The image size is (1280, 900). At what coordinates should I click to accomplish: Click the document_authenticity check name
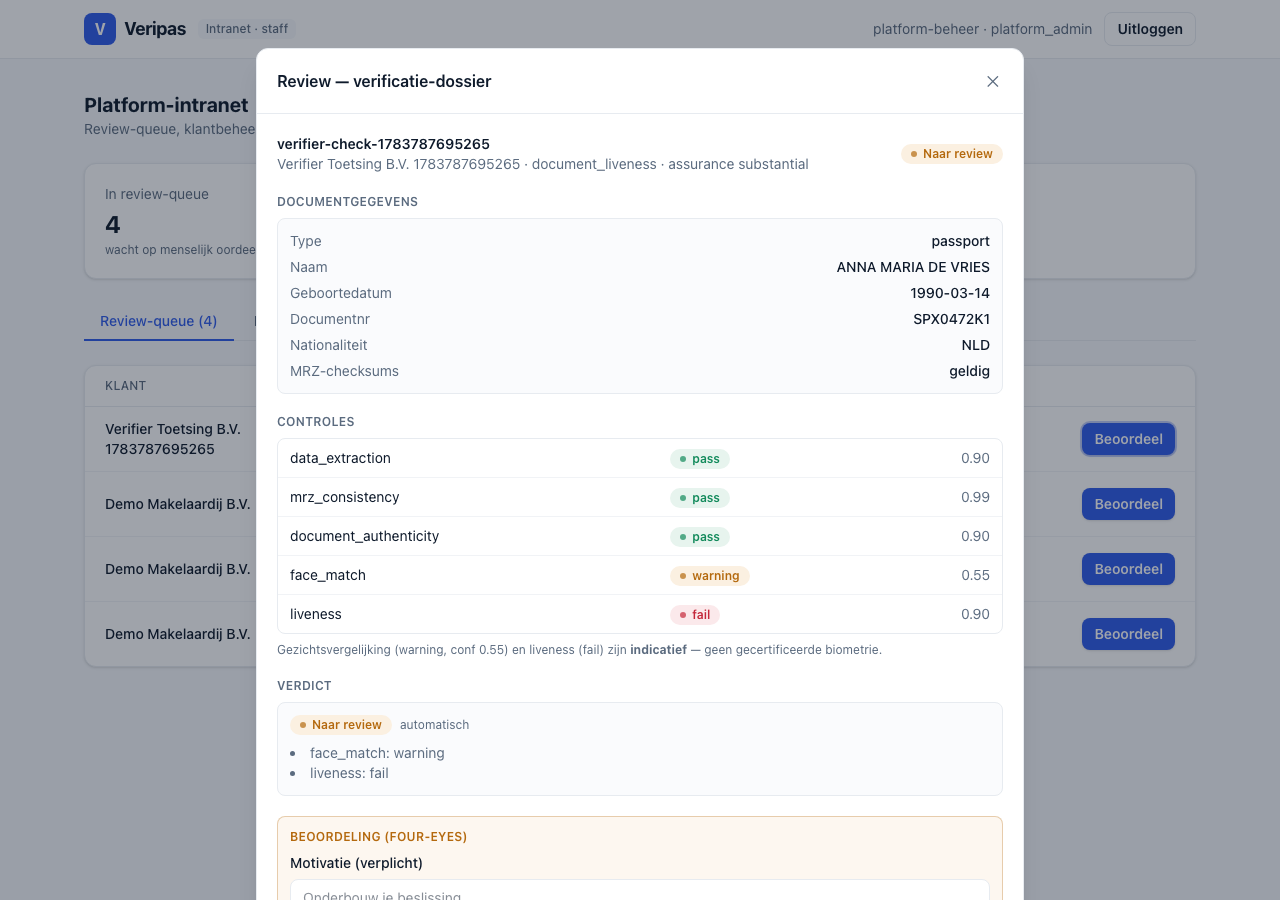(x=364, y=536)
